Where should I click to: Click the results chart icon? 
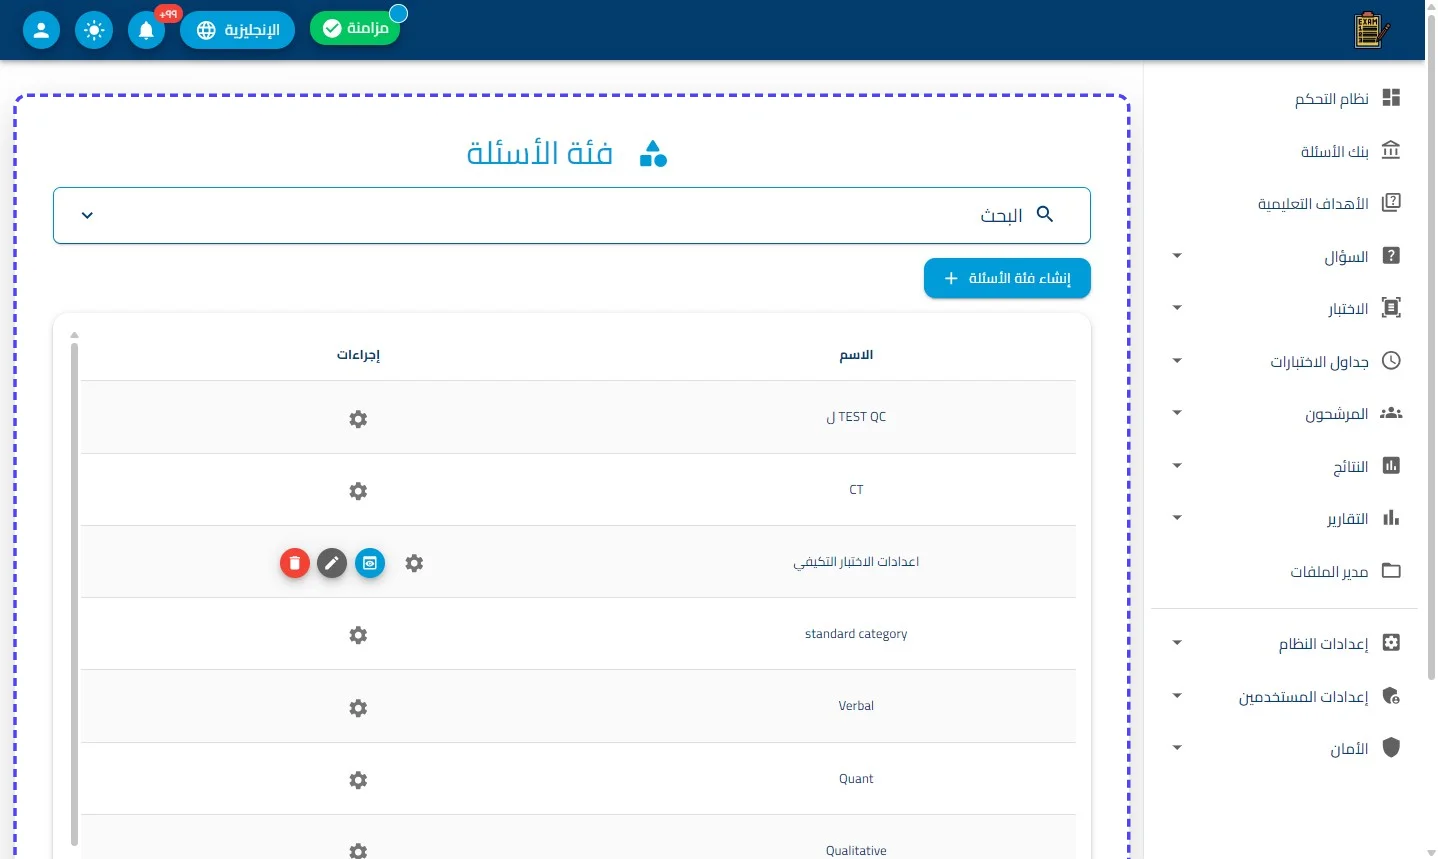coord(1391,465)
